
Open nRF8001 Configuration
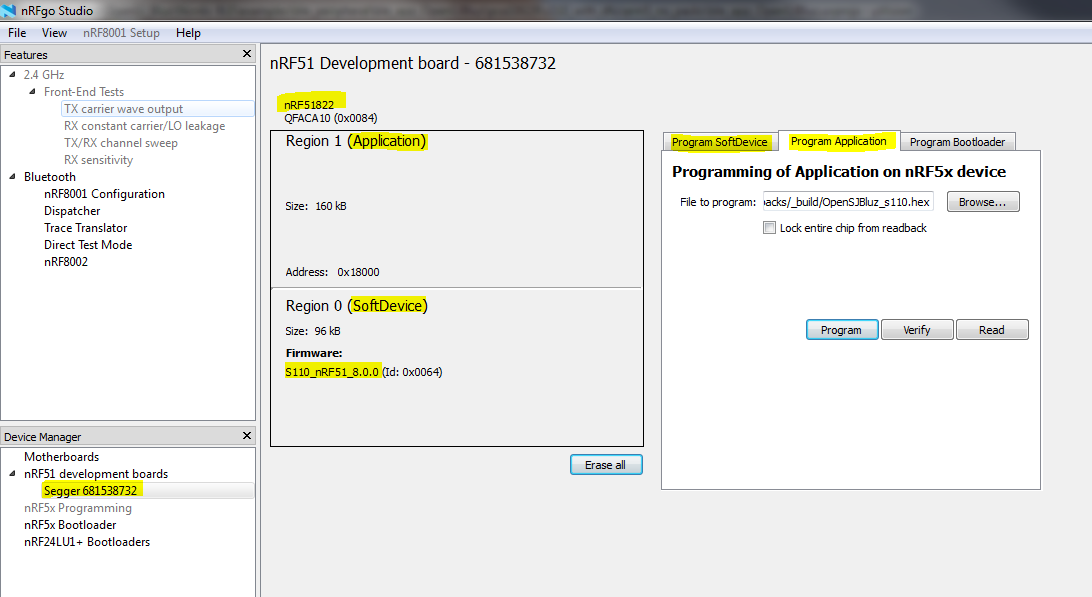coord(104,194)
